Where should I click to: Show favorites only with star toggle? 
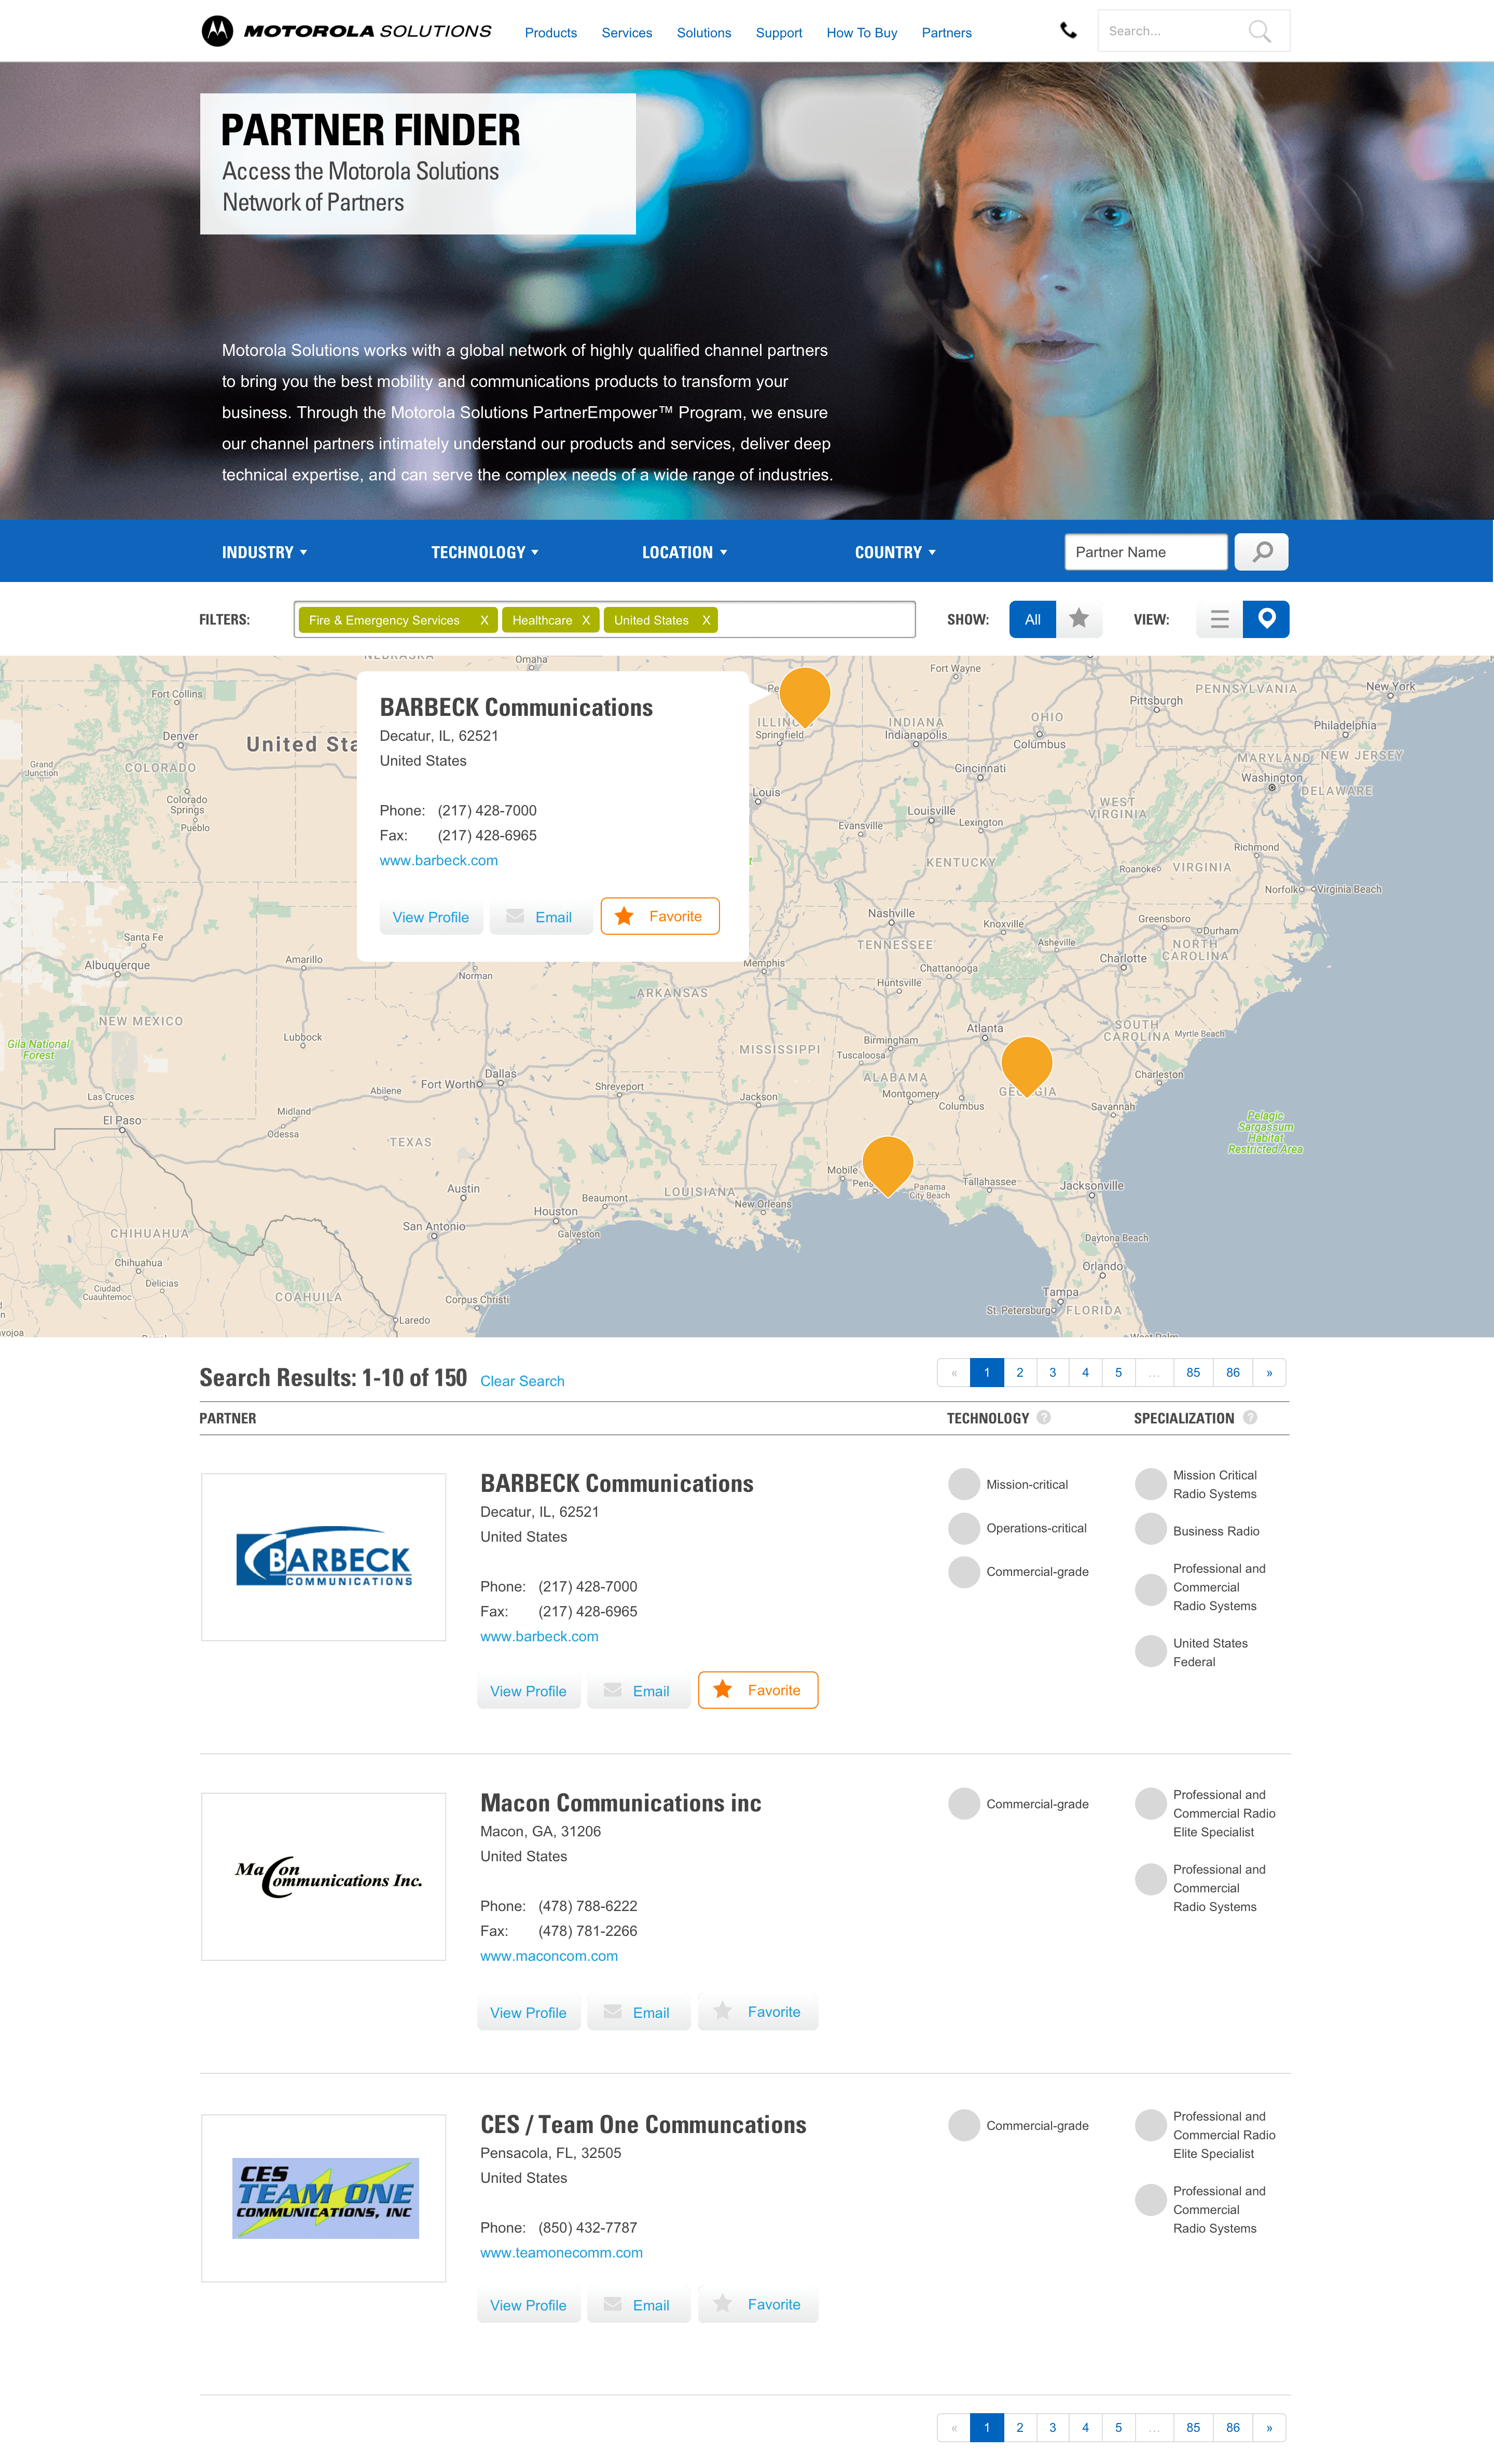(1079, 619)
